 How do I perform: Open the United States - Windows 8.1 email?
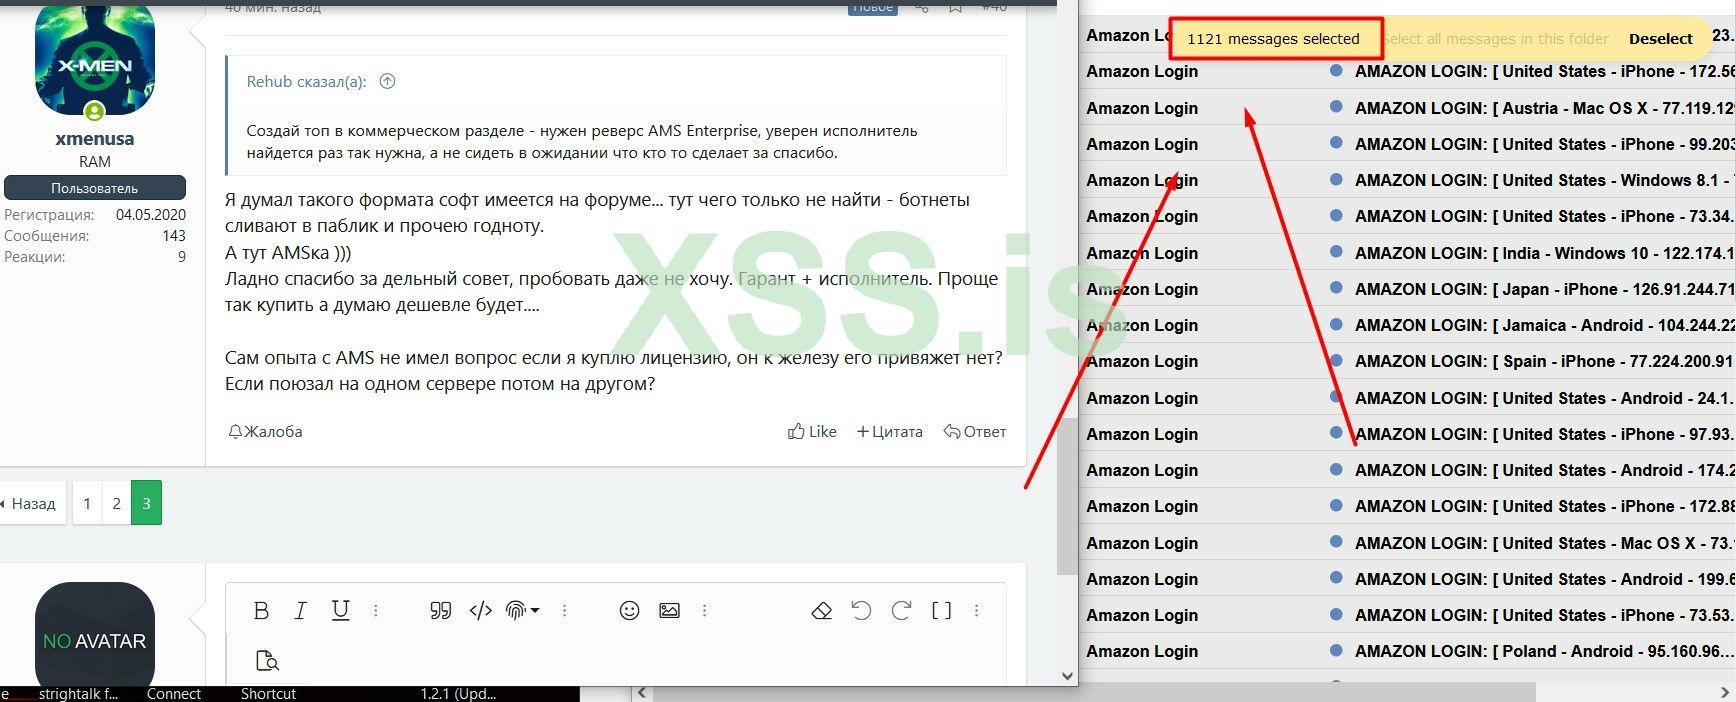point(1544,180)
